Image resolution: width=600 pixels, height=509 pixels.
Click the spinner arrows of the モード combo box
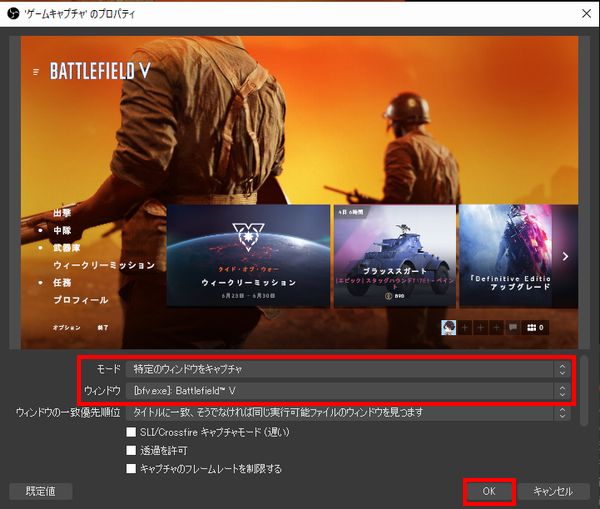(x=562, y=369)
